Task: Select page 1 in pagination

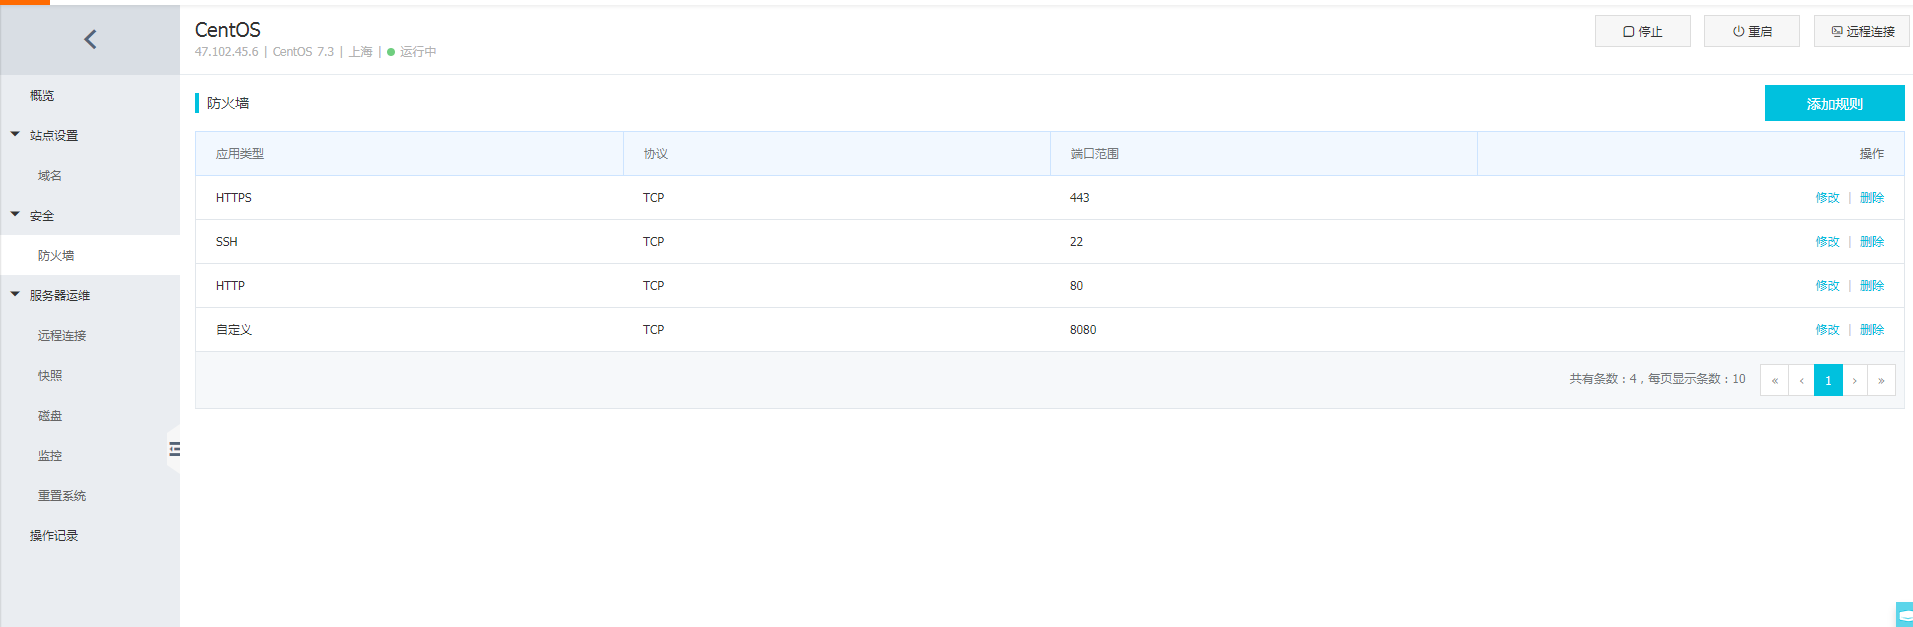Action: pos(1828,380)
